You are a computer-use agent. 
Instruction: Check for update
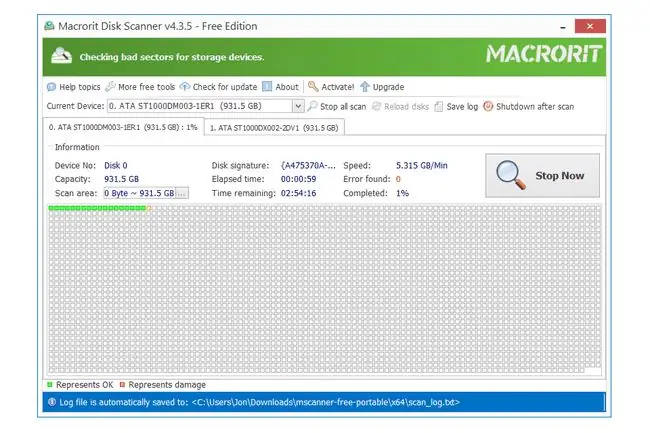(218, 87)
